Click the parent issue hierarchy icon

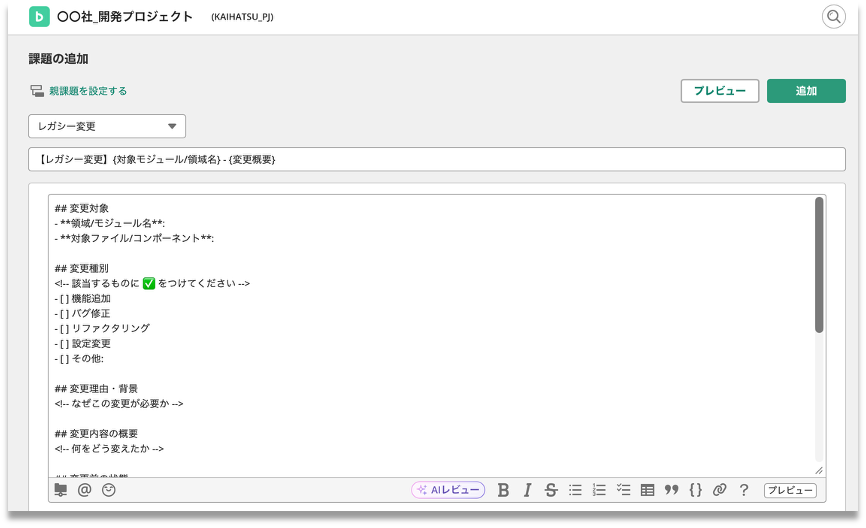tap(37, 91)
